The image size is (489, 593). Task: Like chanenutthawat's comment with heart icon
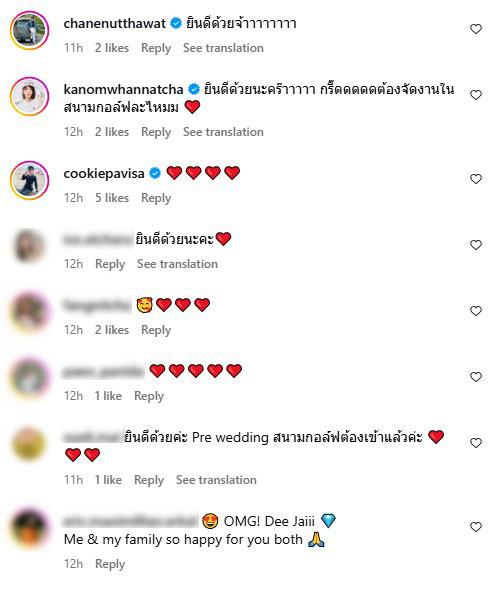coord(476,29)
